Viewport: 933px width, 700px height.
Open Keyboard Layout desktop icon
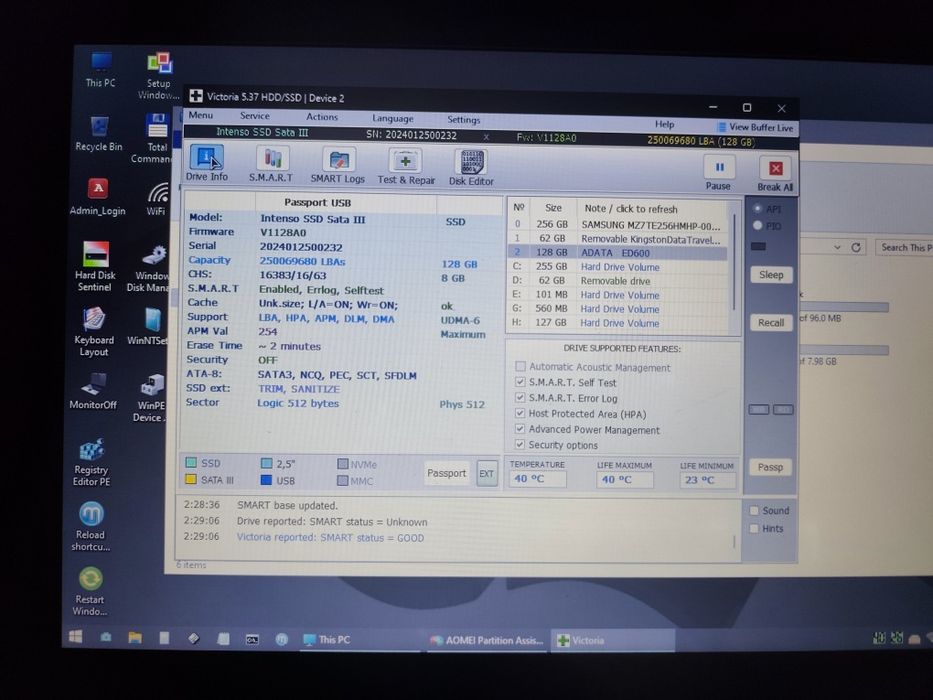pyautogui.click(x=94, y=332)
